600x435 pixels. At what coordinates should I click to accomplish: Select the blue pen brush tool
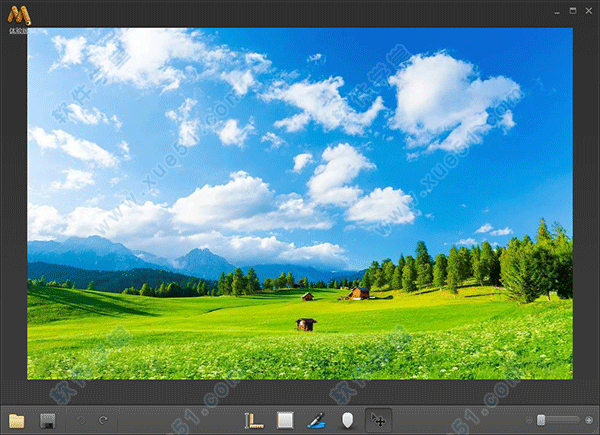pos(316,420)
